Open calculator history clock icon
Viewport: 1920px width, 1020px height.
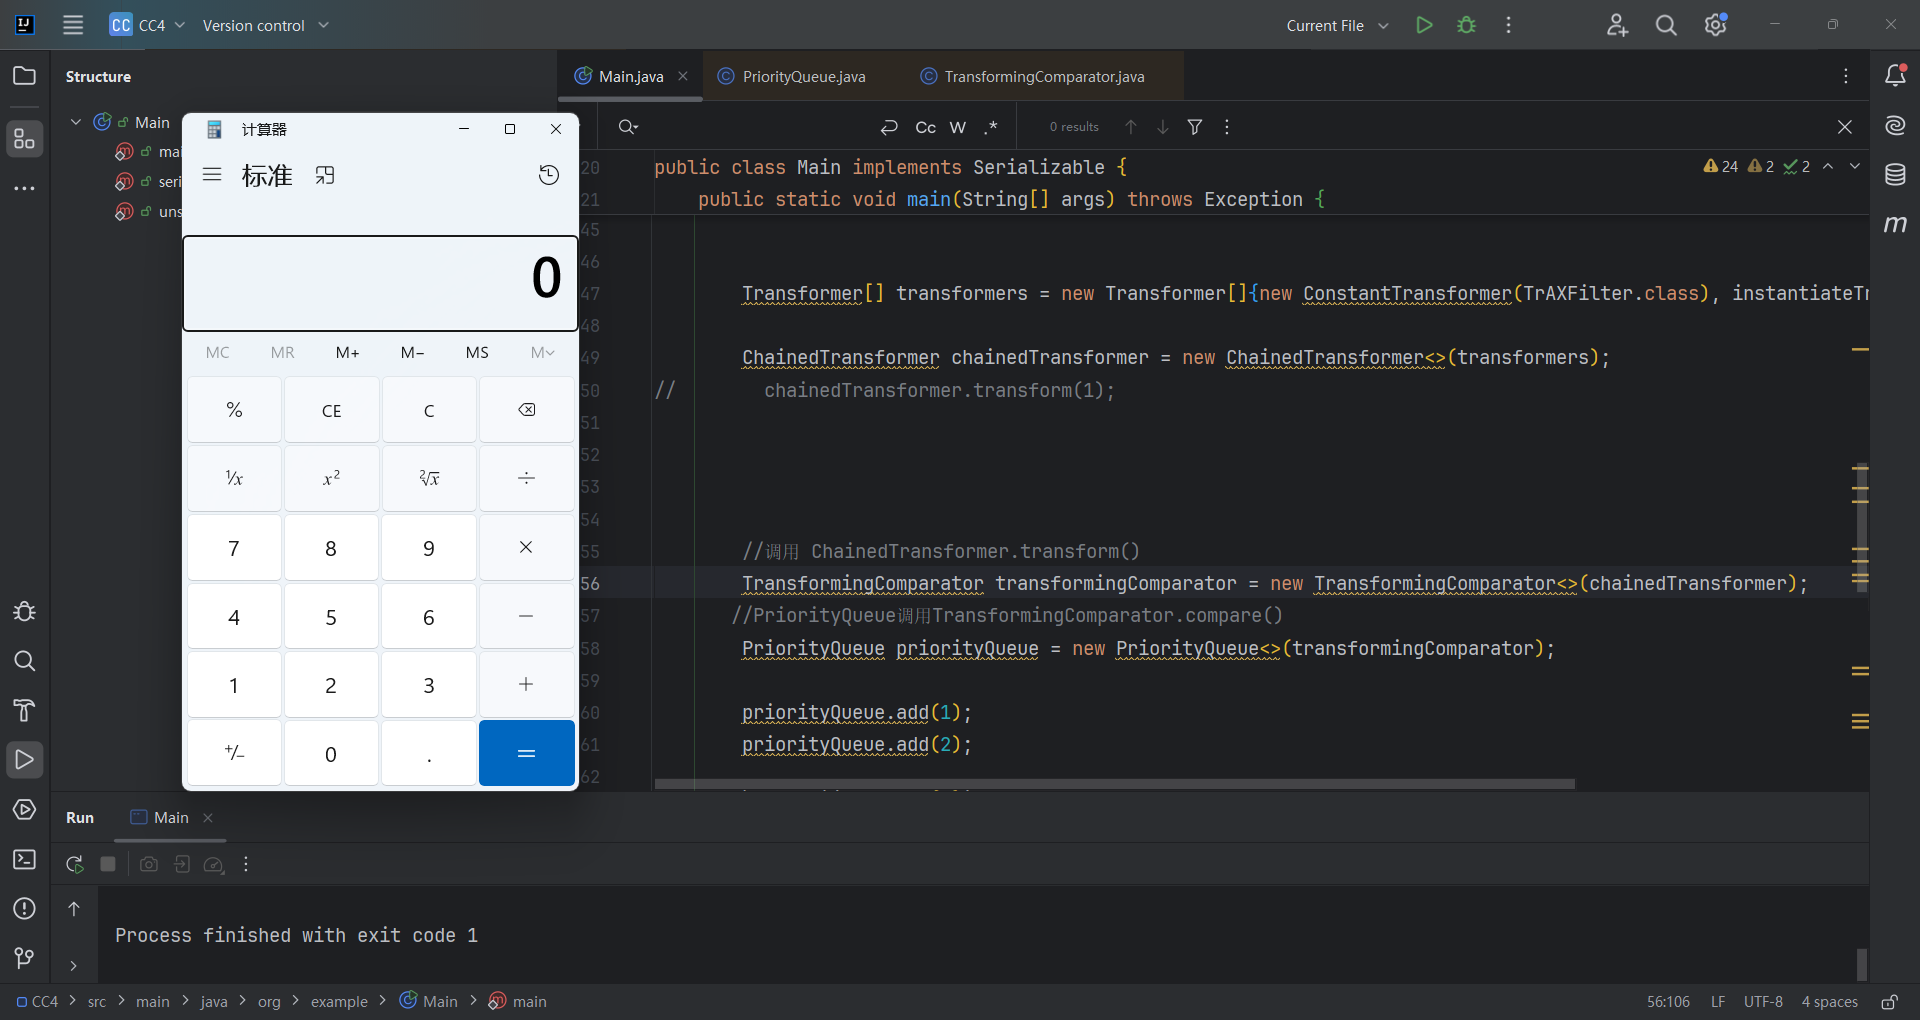(549, 175)
